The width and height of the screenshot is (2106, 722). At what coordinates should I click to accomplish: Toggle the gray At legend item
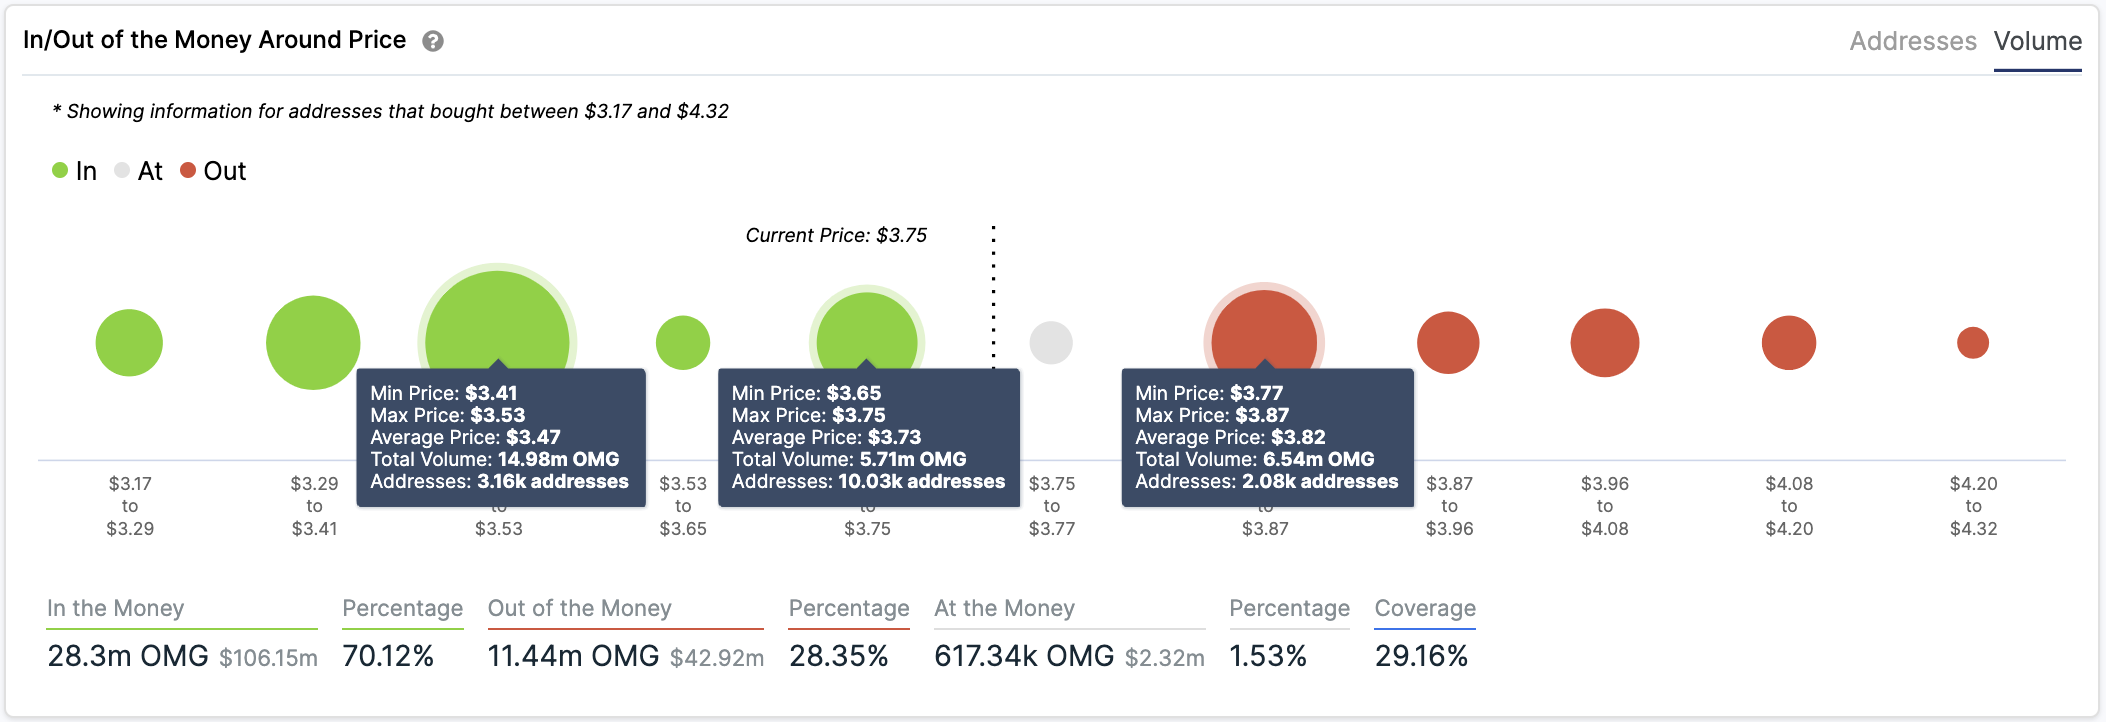139,171
